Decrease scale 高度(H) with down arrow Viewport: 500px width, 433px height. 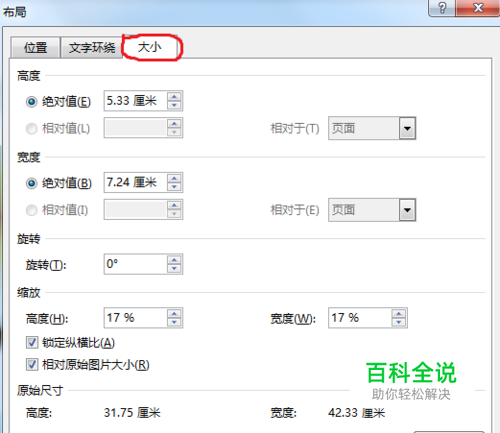174,322
